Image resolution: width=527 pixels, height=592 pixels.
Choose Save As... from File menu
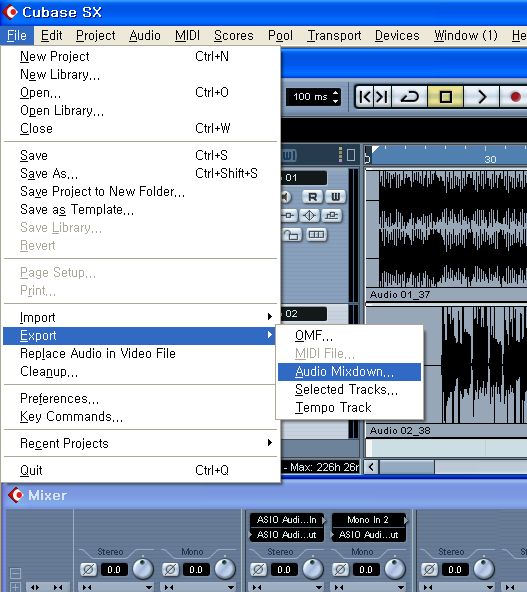pyautogui.click(x=139, y=174)
